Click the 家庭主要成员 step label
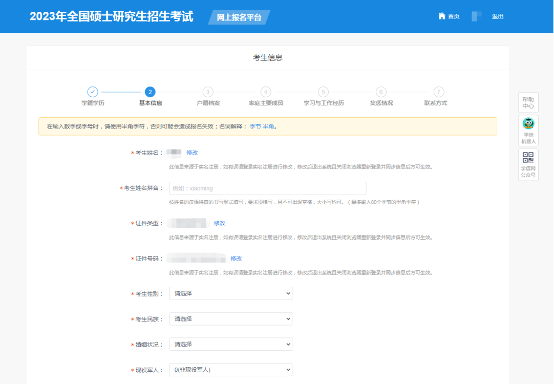 point(266,103)
